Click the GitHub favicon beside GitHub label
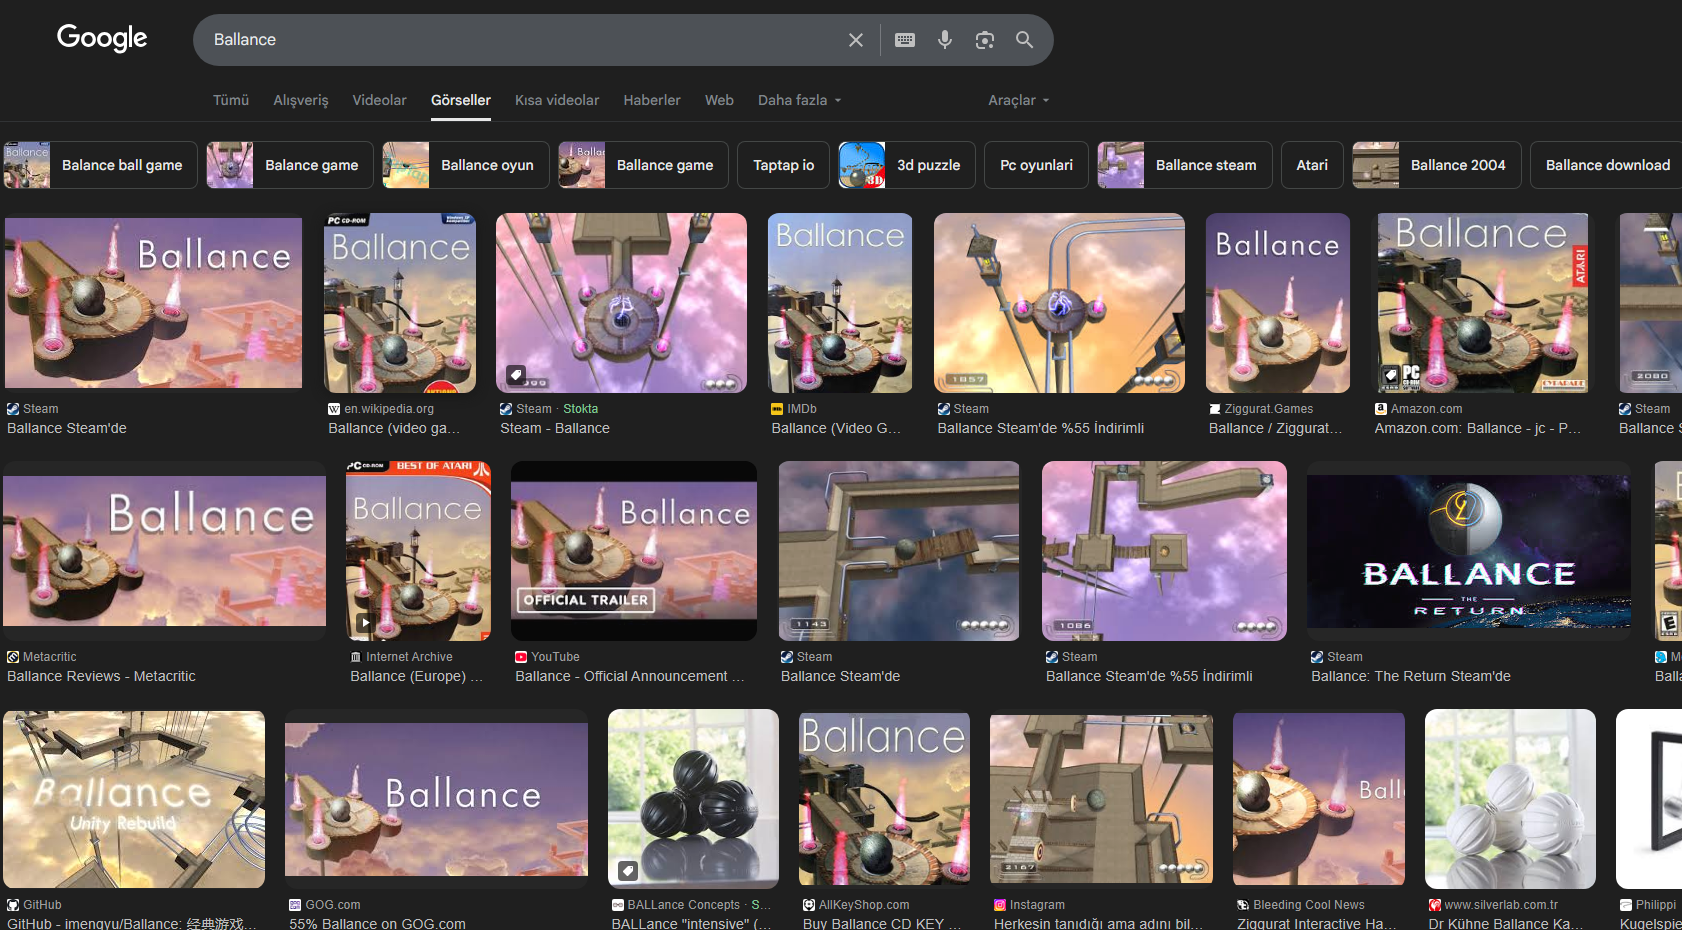This screenshot has width=1682, height=930. point(13,905)
